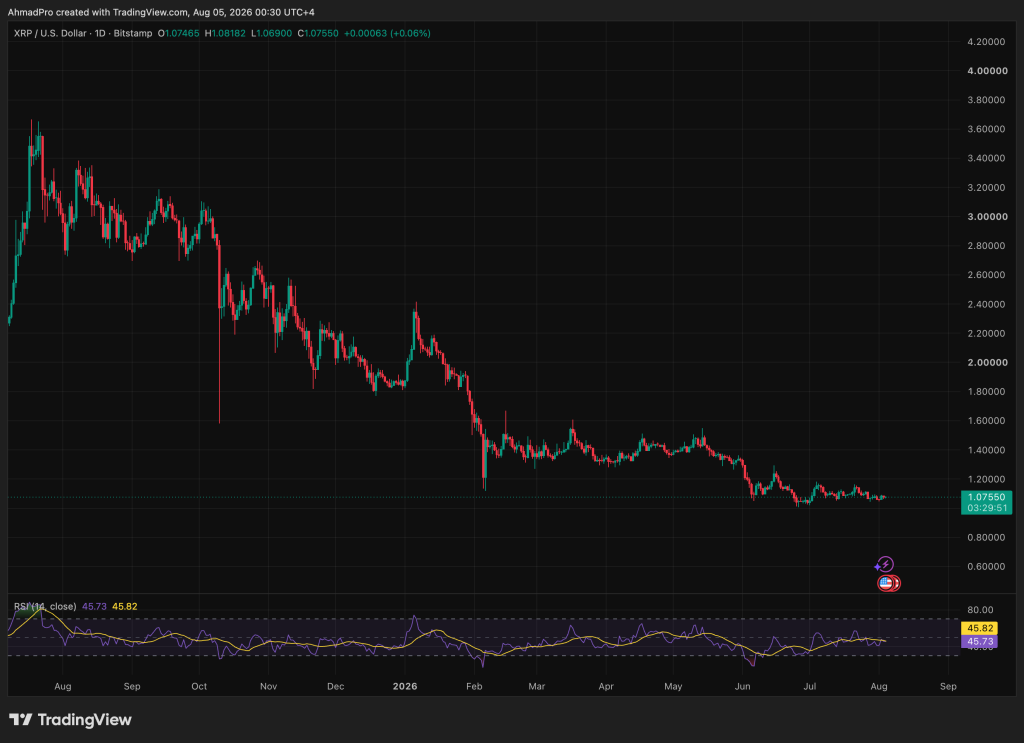
Task: Click the 2.80000 price scale label
Action: [x=986, y=245]
